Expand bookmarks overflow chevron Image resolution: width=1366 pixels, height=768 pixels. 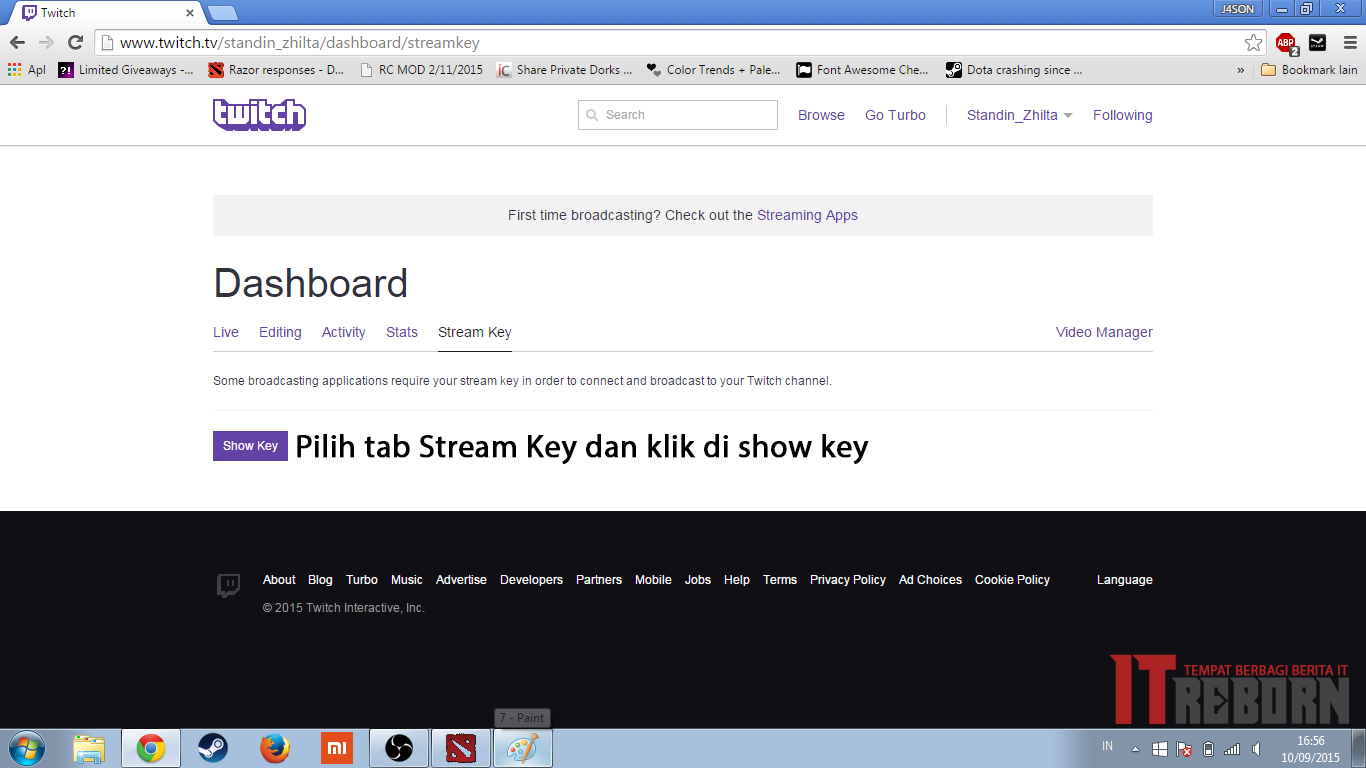[x=1241, y=70]
